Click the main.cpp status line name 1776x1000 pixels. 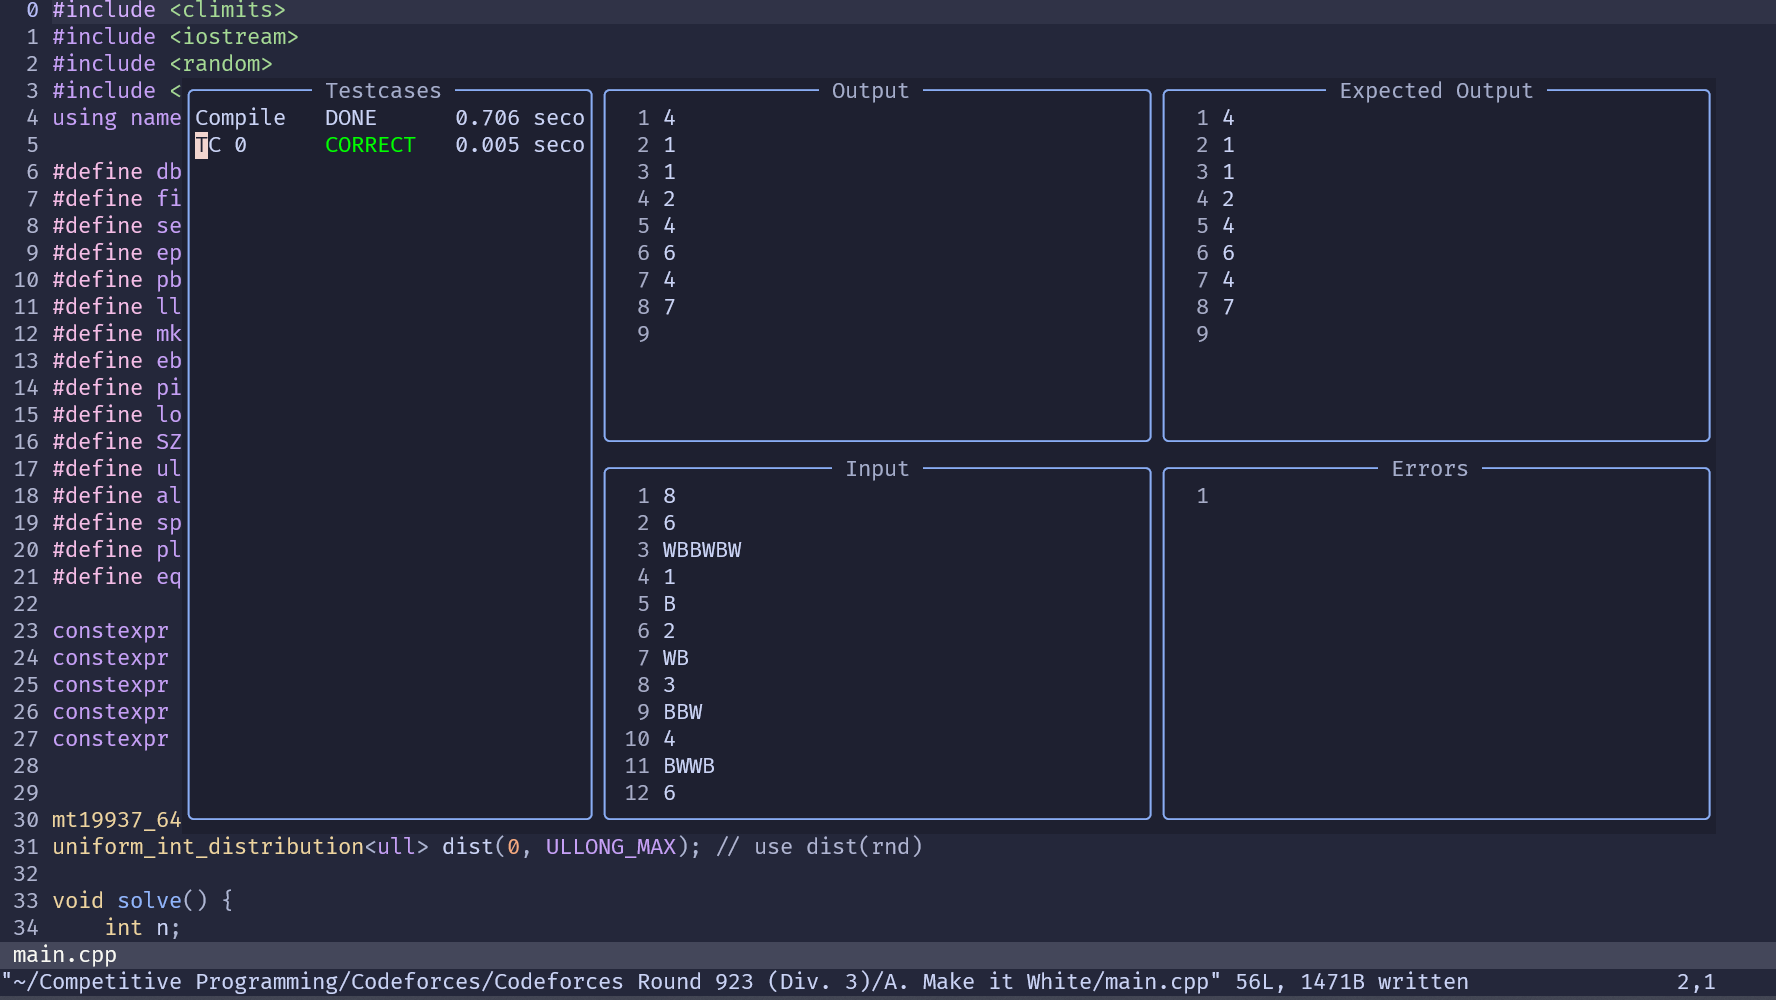65,955
